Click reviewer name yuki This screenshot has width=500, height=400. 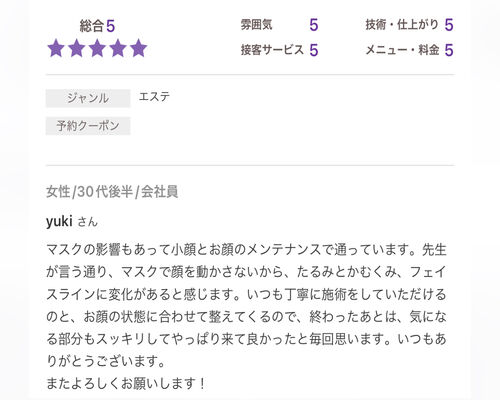[x=59, y=221]
